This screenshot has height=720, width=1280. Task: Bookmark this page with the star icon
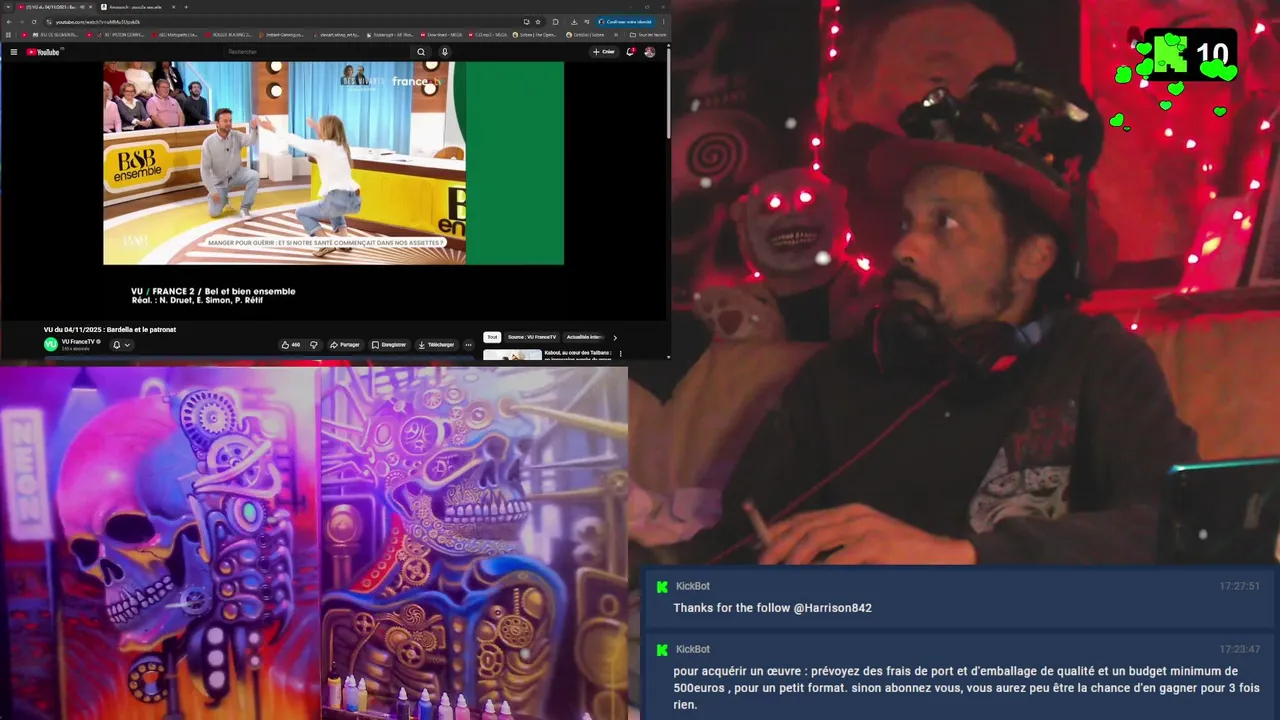(x=538, y=21)
